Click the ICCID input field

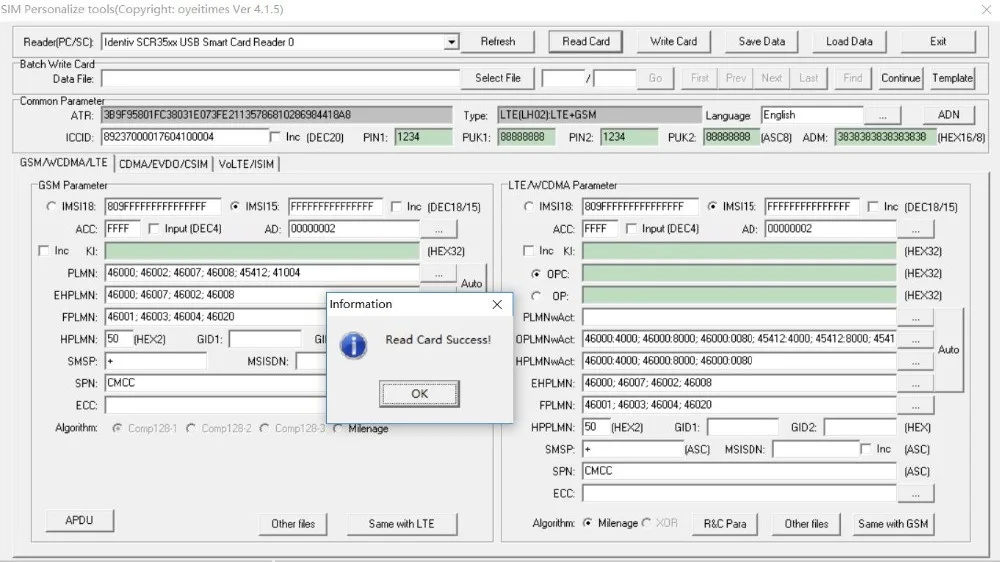[x=184, y=137]
